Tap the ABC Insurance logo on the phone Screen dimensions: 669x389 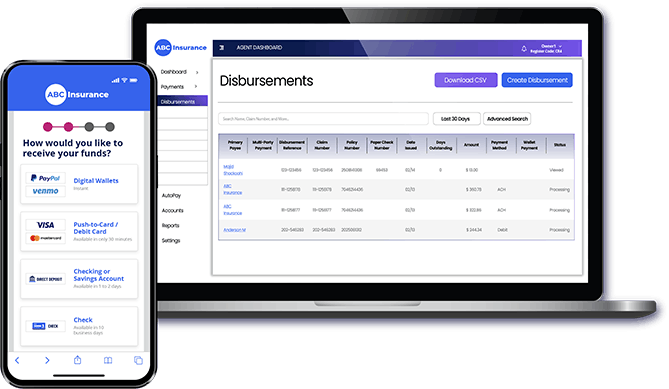[77, 94]
